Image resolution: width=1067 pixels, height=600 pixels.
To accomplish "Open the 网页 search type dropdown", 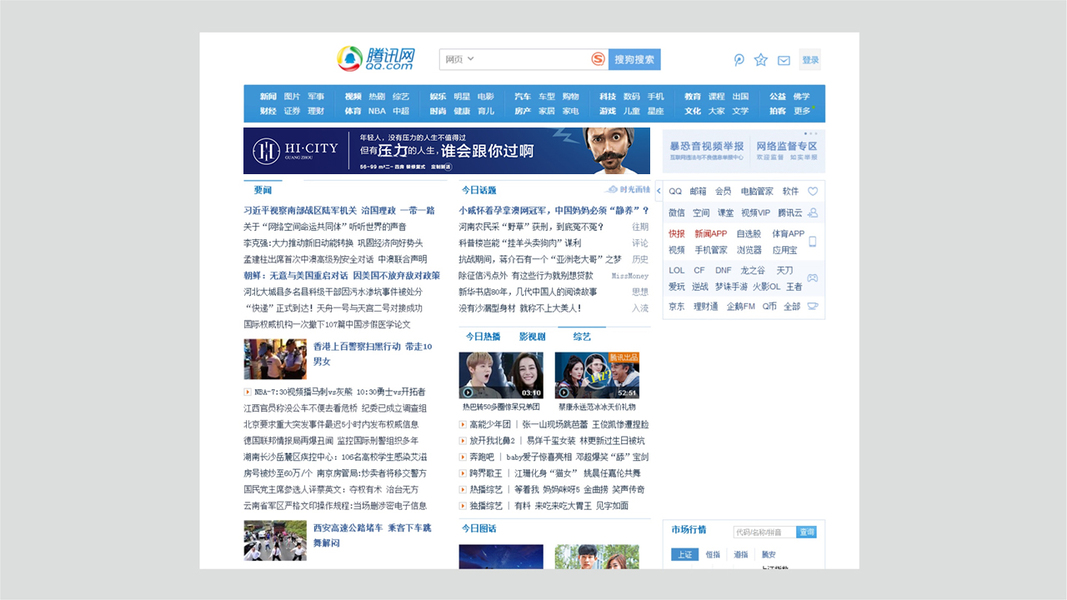I will click(x=459, y=59).
